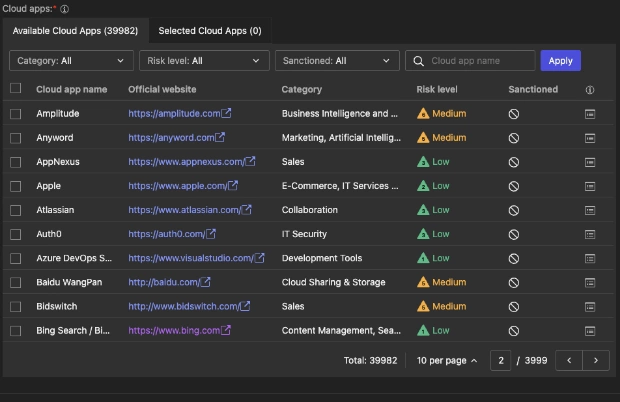Open the Category filter dropdown
Image resolution: width=620 pixels, height=402 pixels.
coord(71,60)
